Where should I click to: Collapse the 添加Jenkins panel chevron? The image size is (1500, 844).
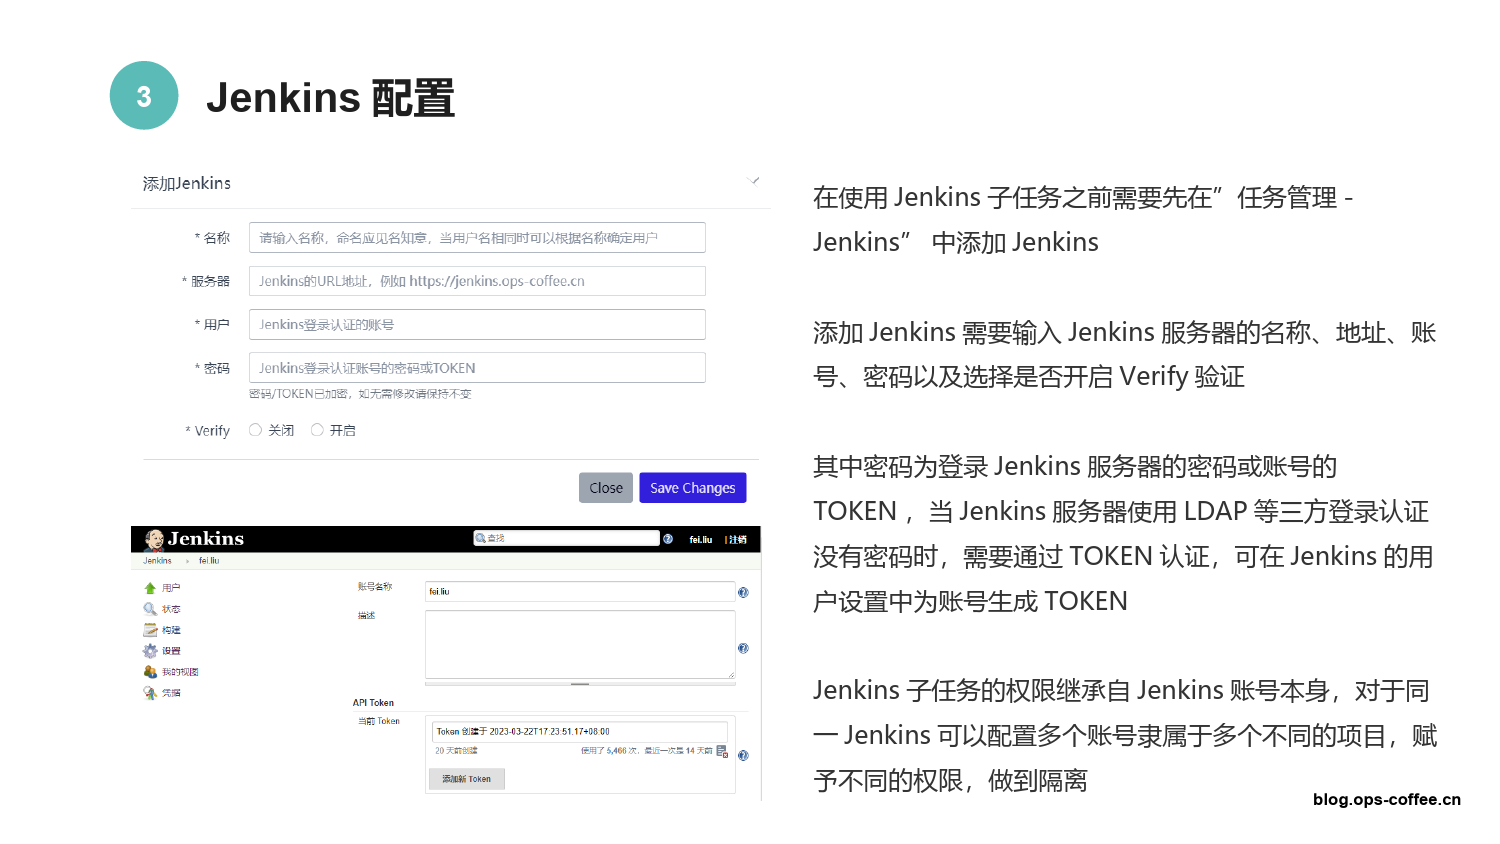pyautogui.click(x=753, y=181)
